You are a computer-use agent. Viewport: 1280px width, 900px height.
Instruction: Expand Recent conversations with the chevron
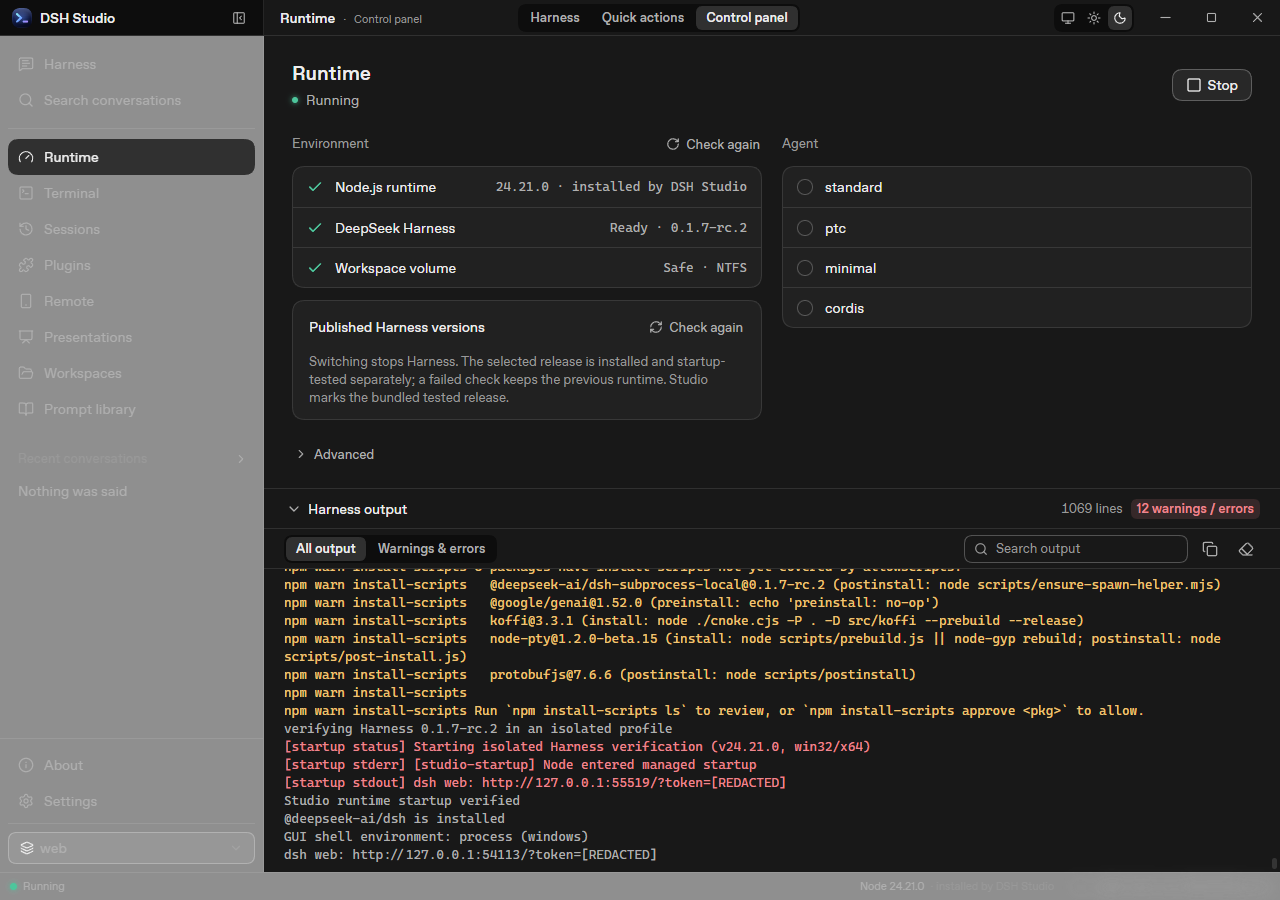[240, 459]
